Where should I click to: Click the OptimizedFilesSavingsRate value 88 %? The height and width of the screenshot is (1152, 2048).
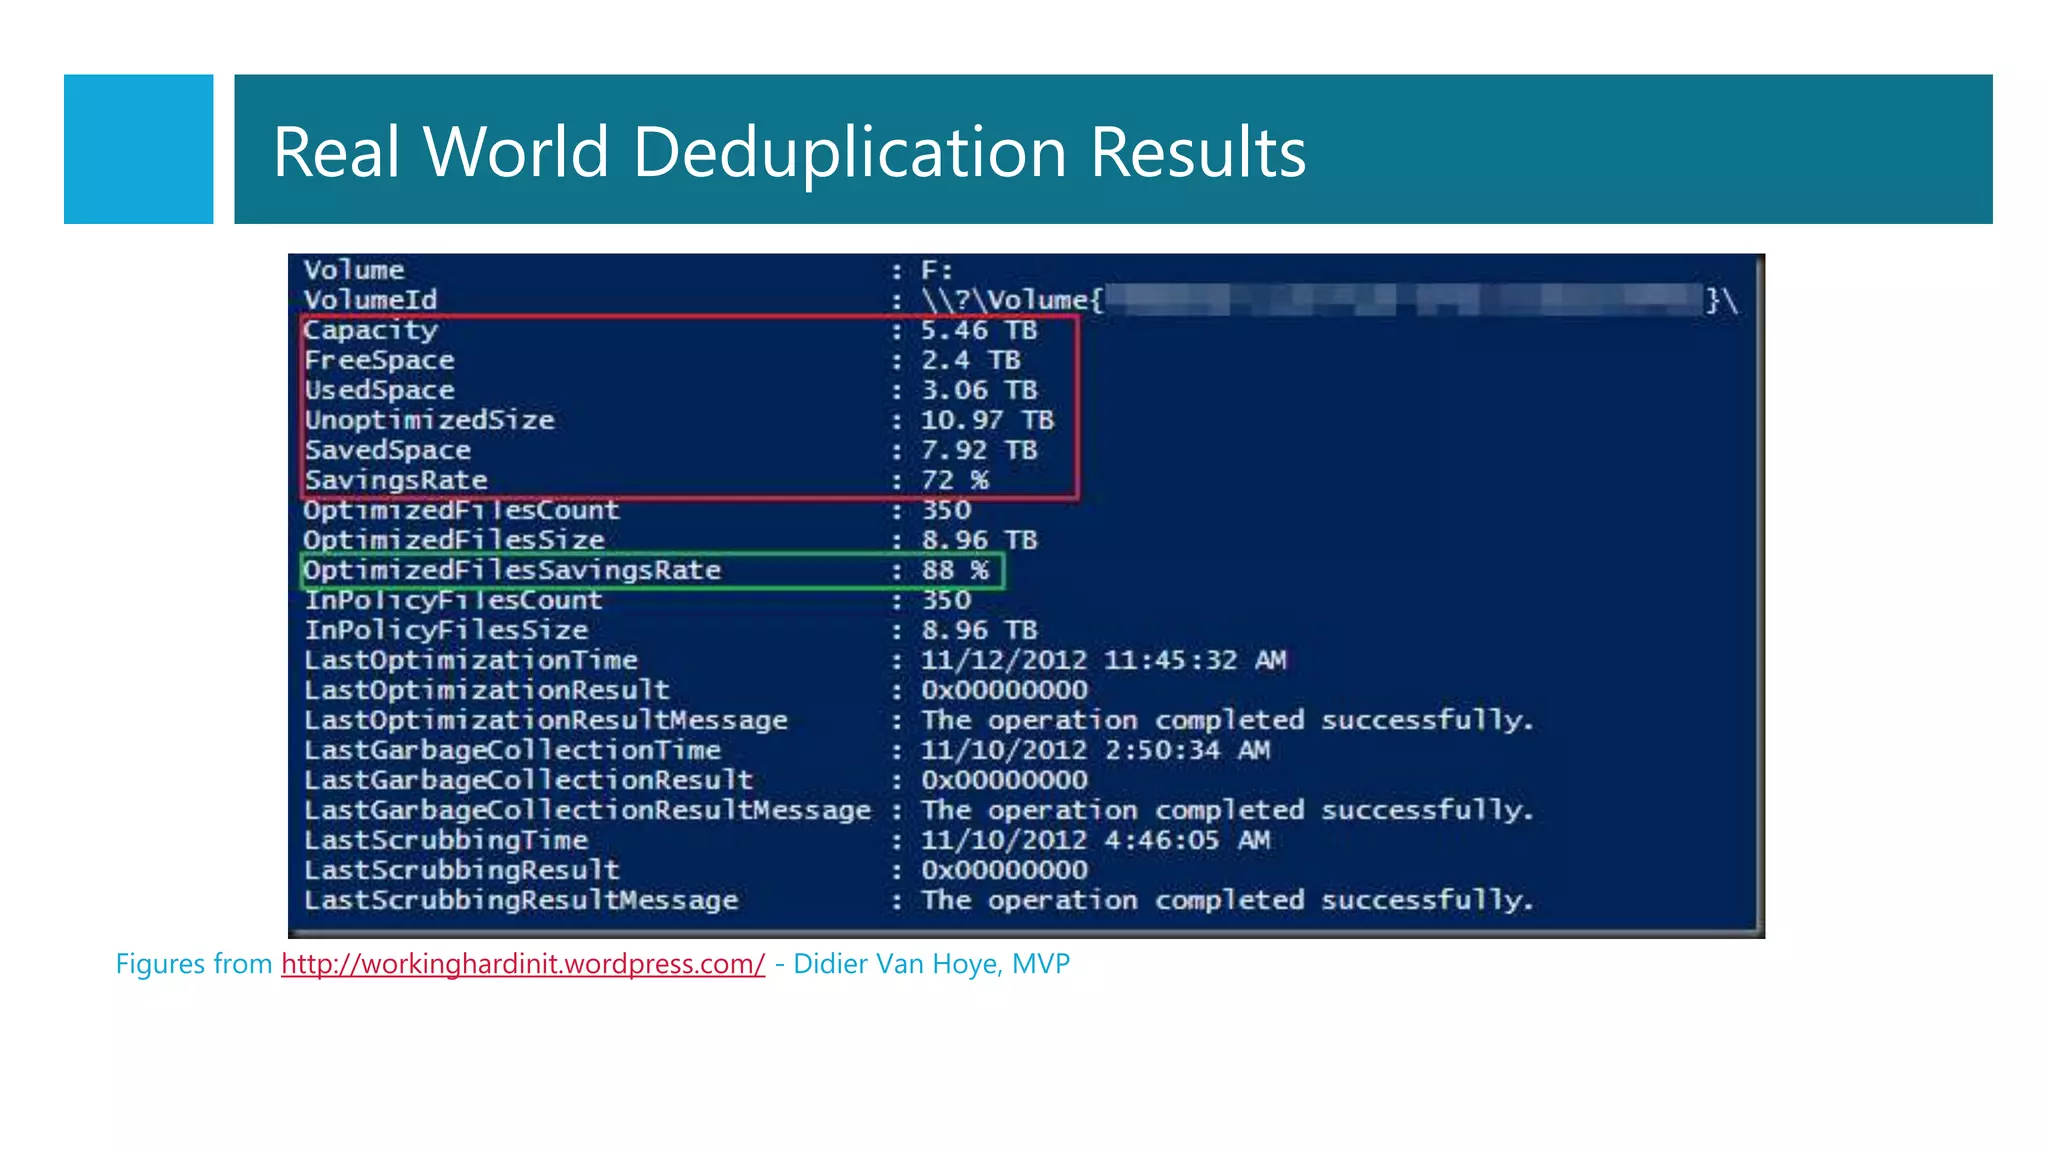pos(955,570)
